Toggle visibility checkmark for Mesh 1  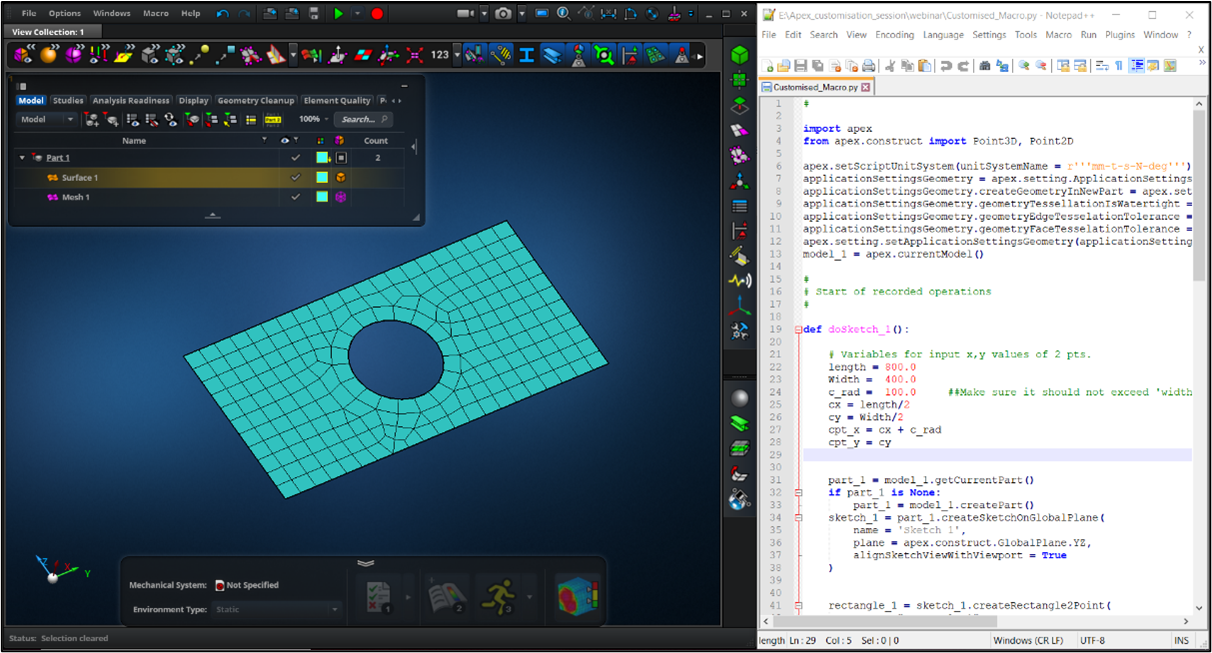click(x=295, y=197)
